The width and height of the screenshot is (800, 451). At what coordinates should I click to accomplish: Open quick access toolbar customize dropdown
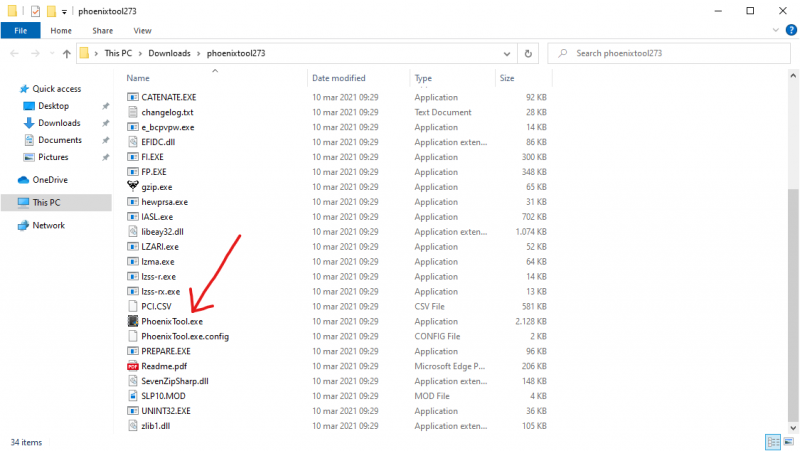pos(64,11)
